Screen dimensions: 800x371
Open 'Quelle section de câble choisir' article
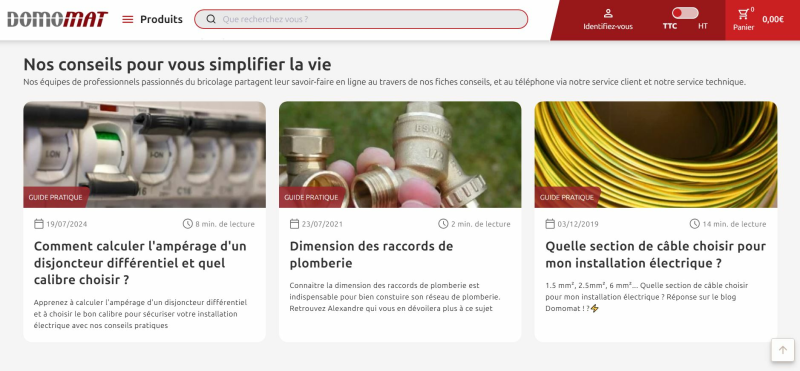[656, 255]
